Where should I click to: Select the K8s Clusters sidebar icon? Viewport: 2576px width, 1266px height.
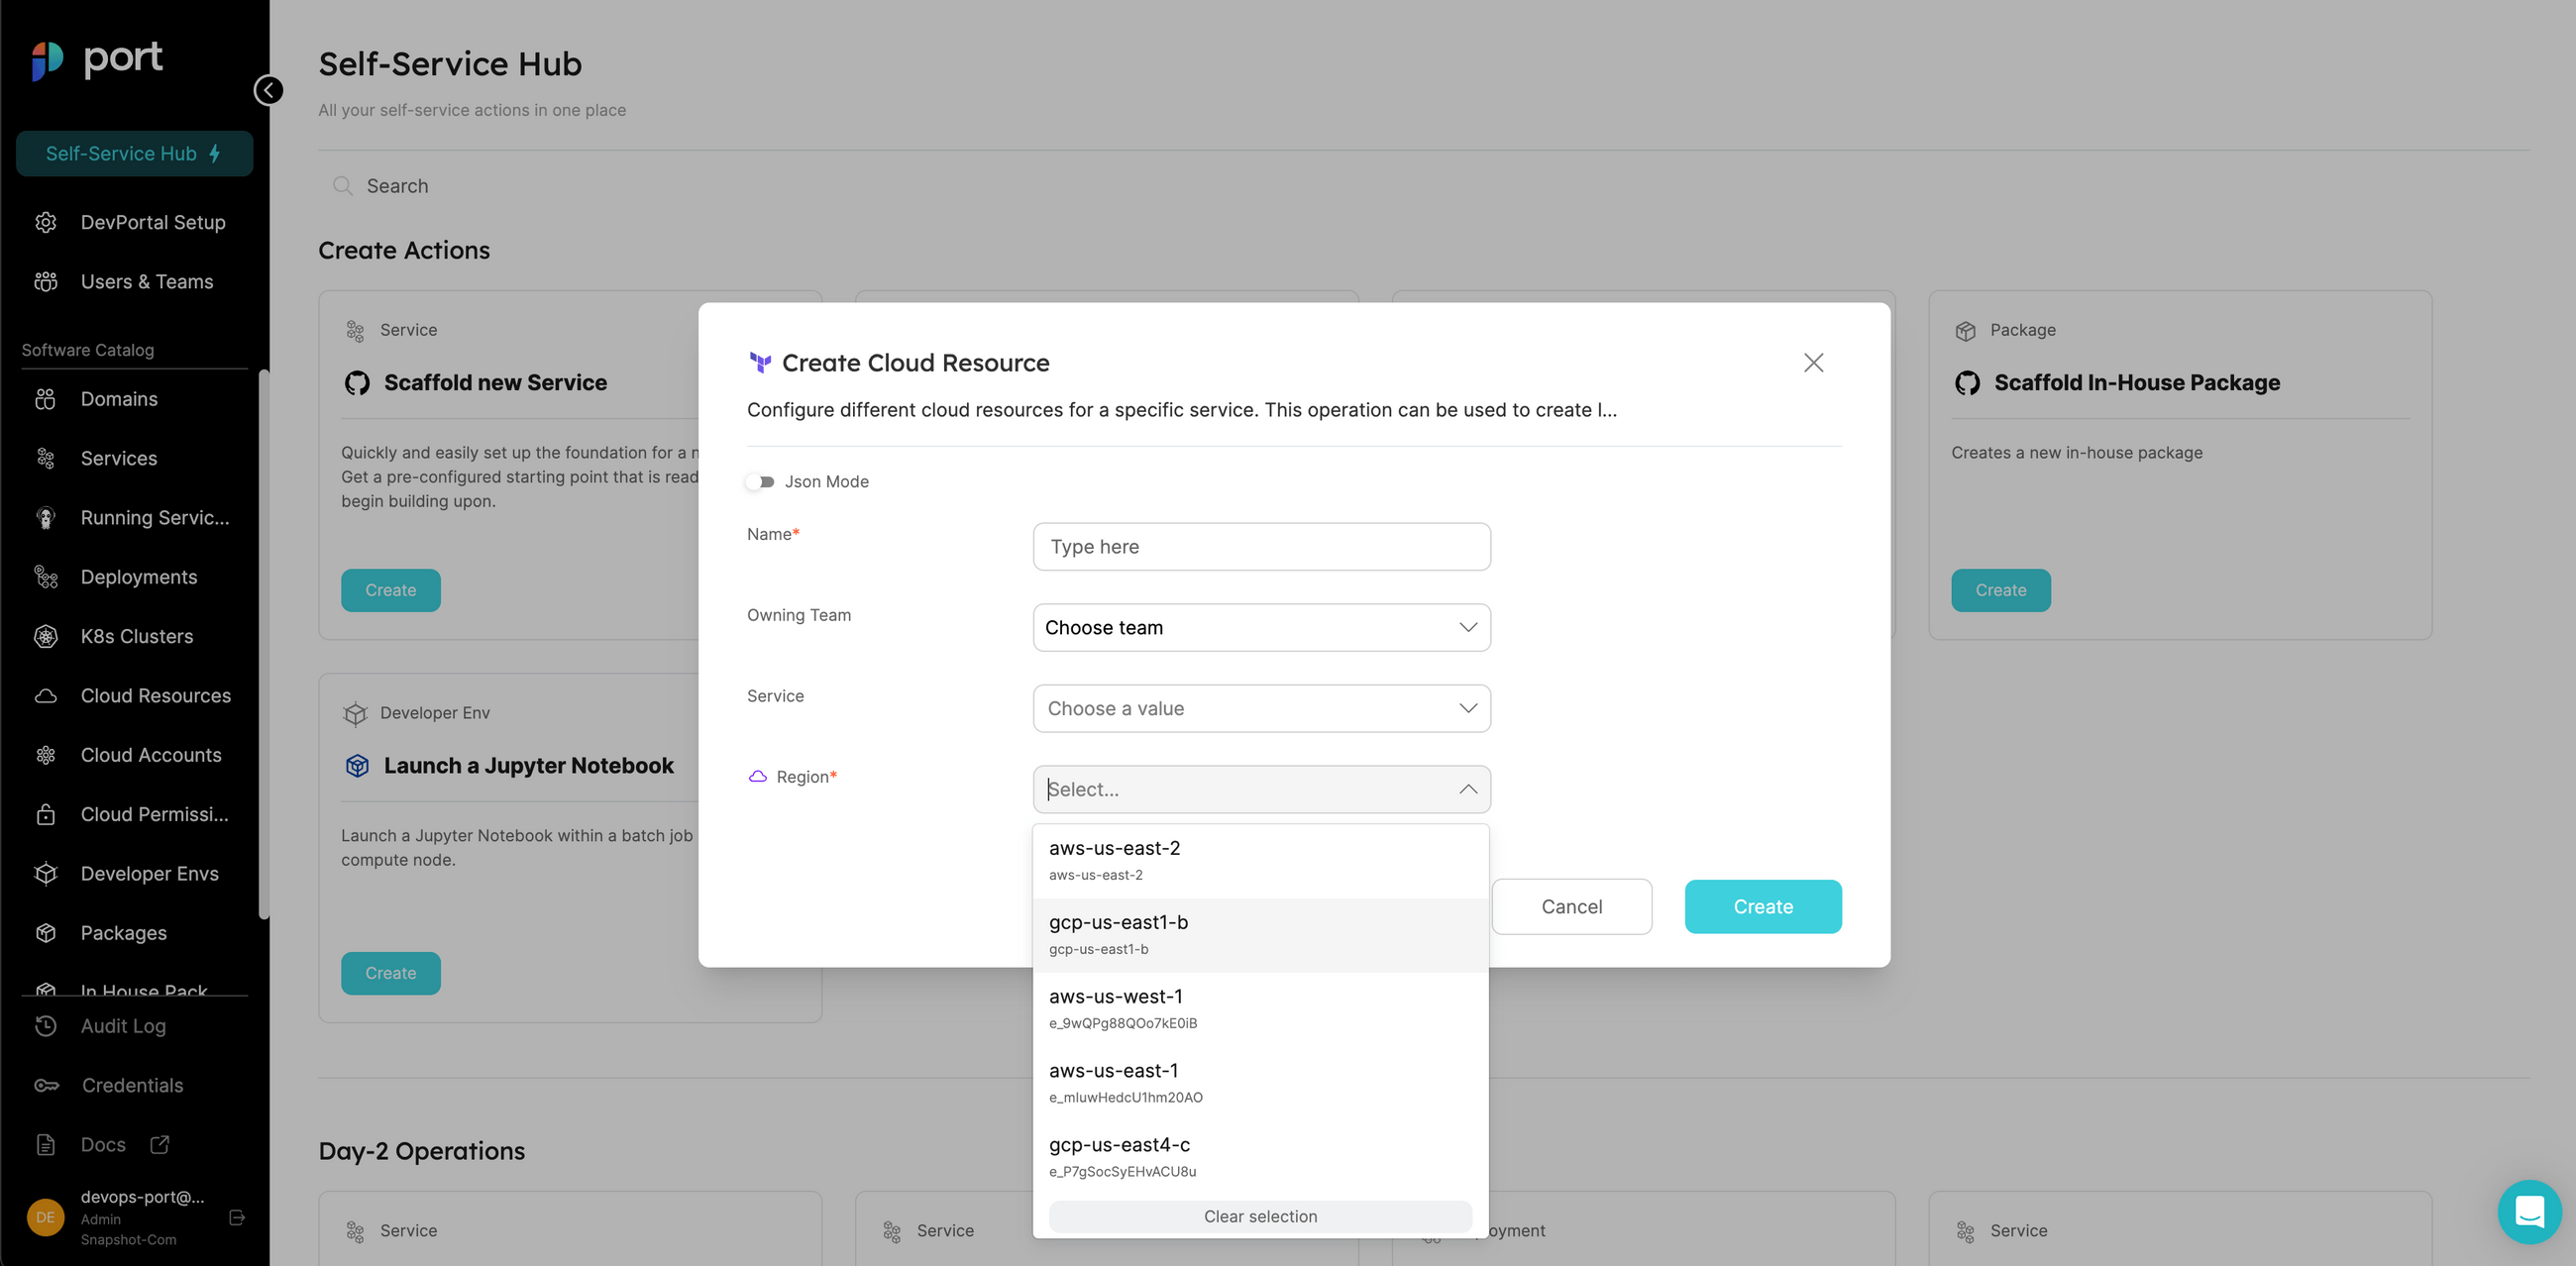pos(46,636)
